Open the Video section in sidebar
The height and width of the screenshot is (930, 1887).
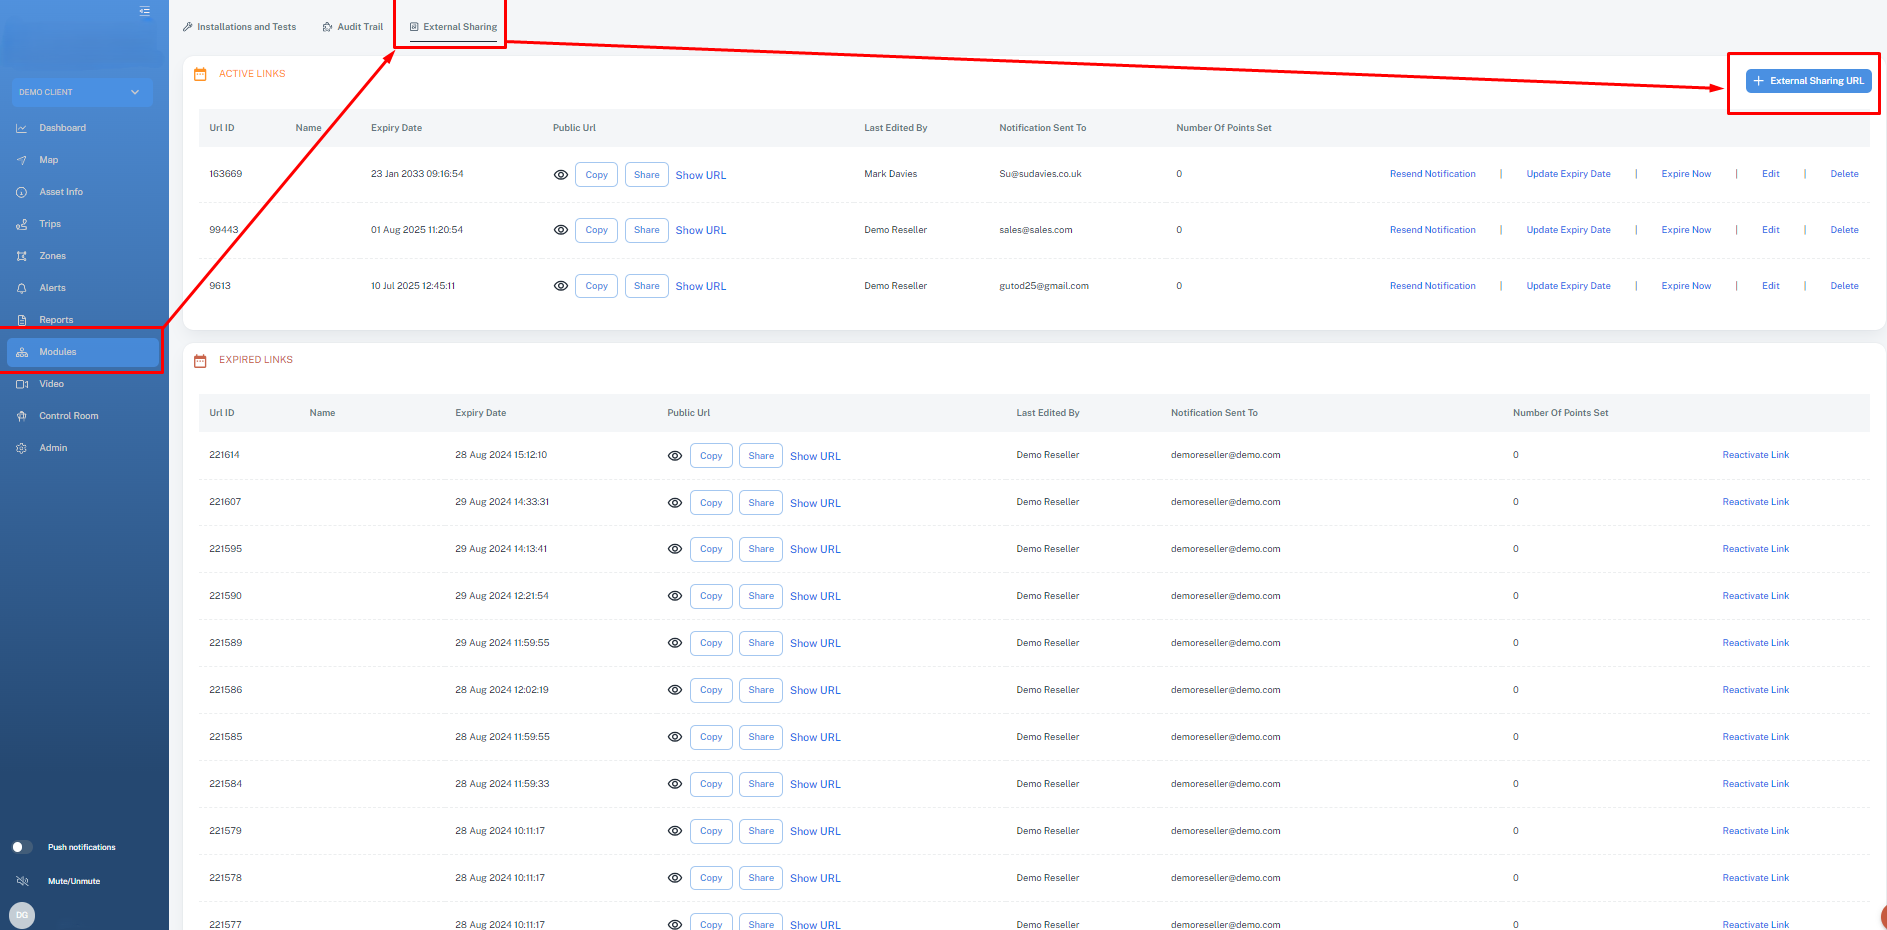(51, 384)
